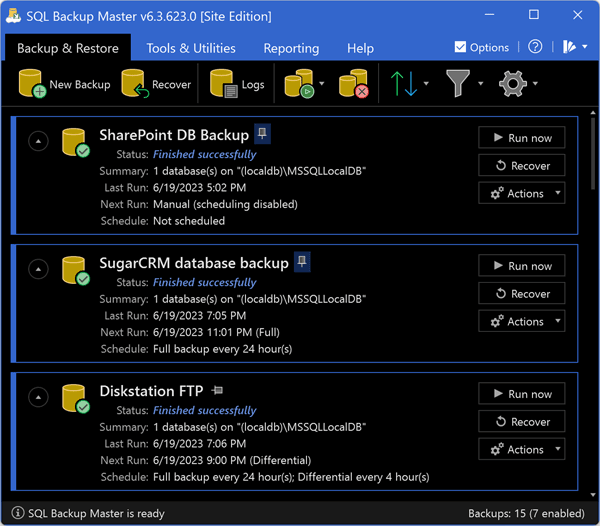Click the funnel filter icon

(458, 84)
